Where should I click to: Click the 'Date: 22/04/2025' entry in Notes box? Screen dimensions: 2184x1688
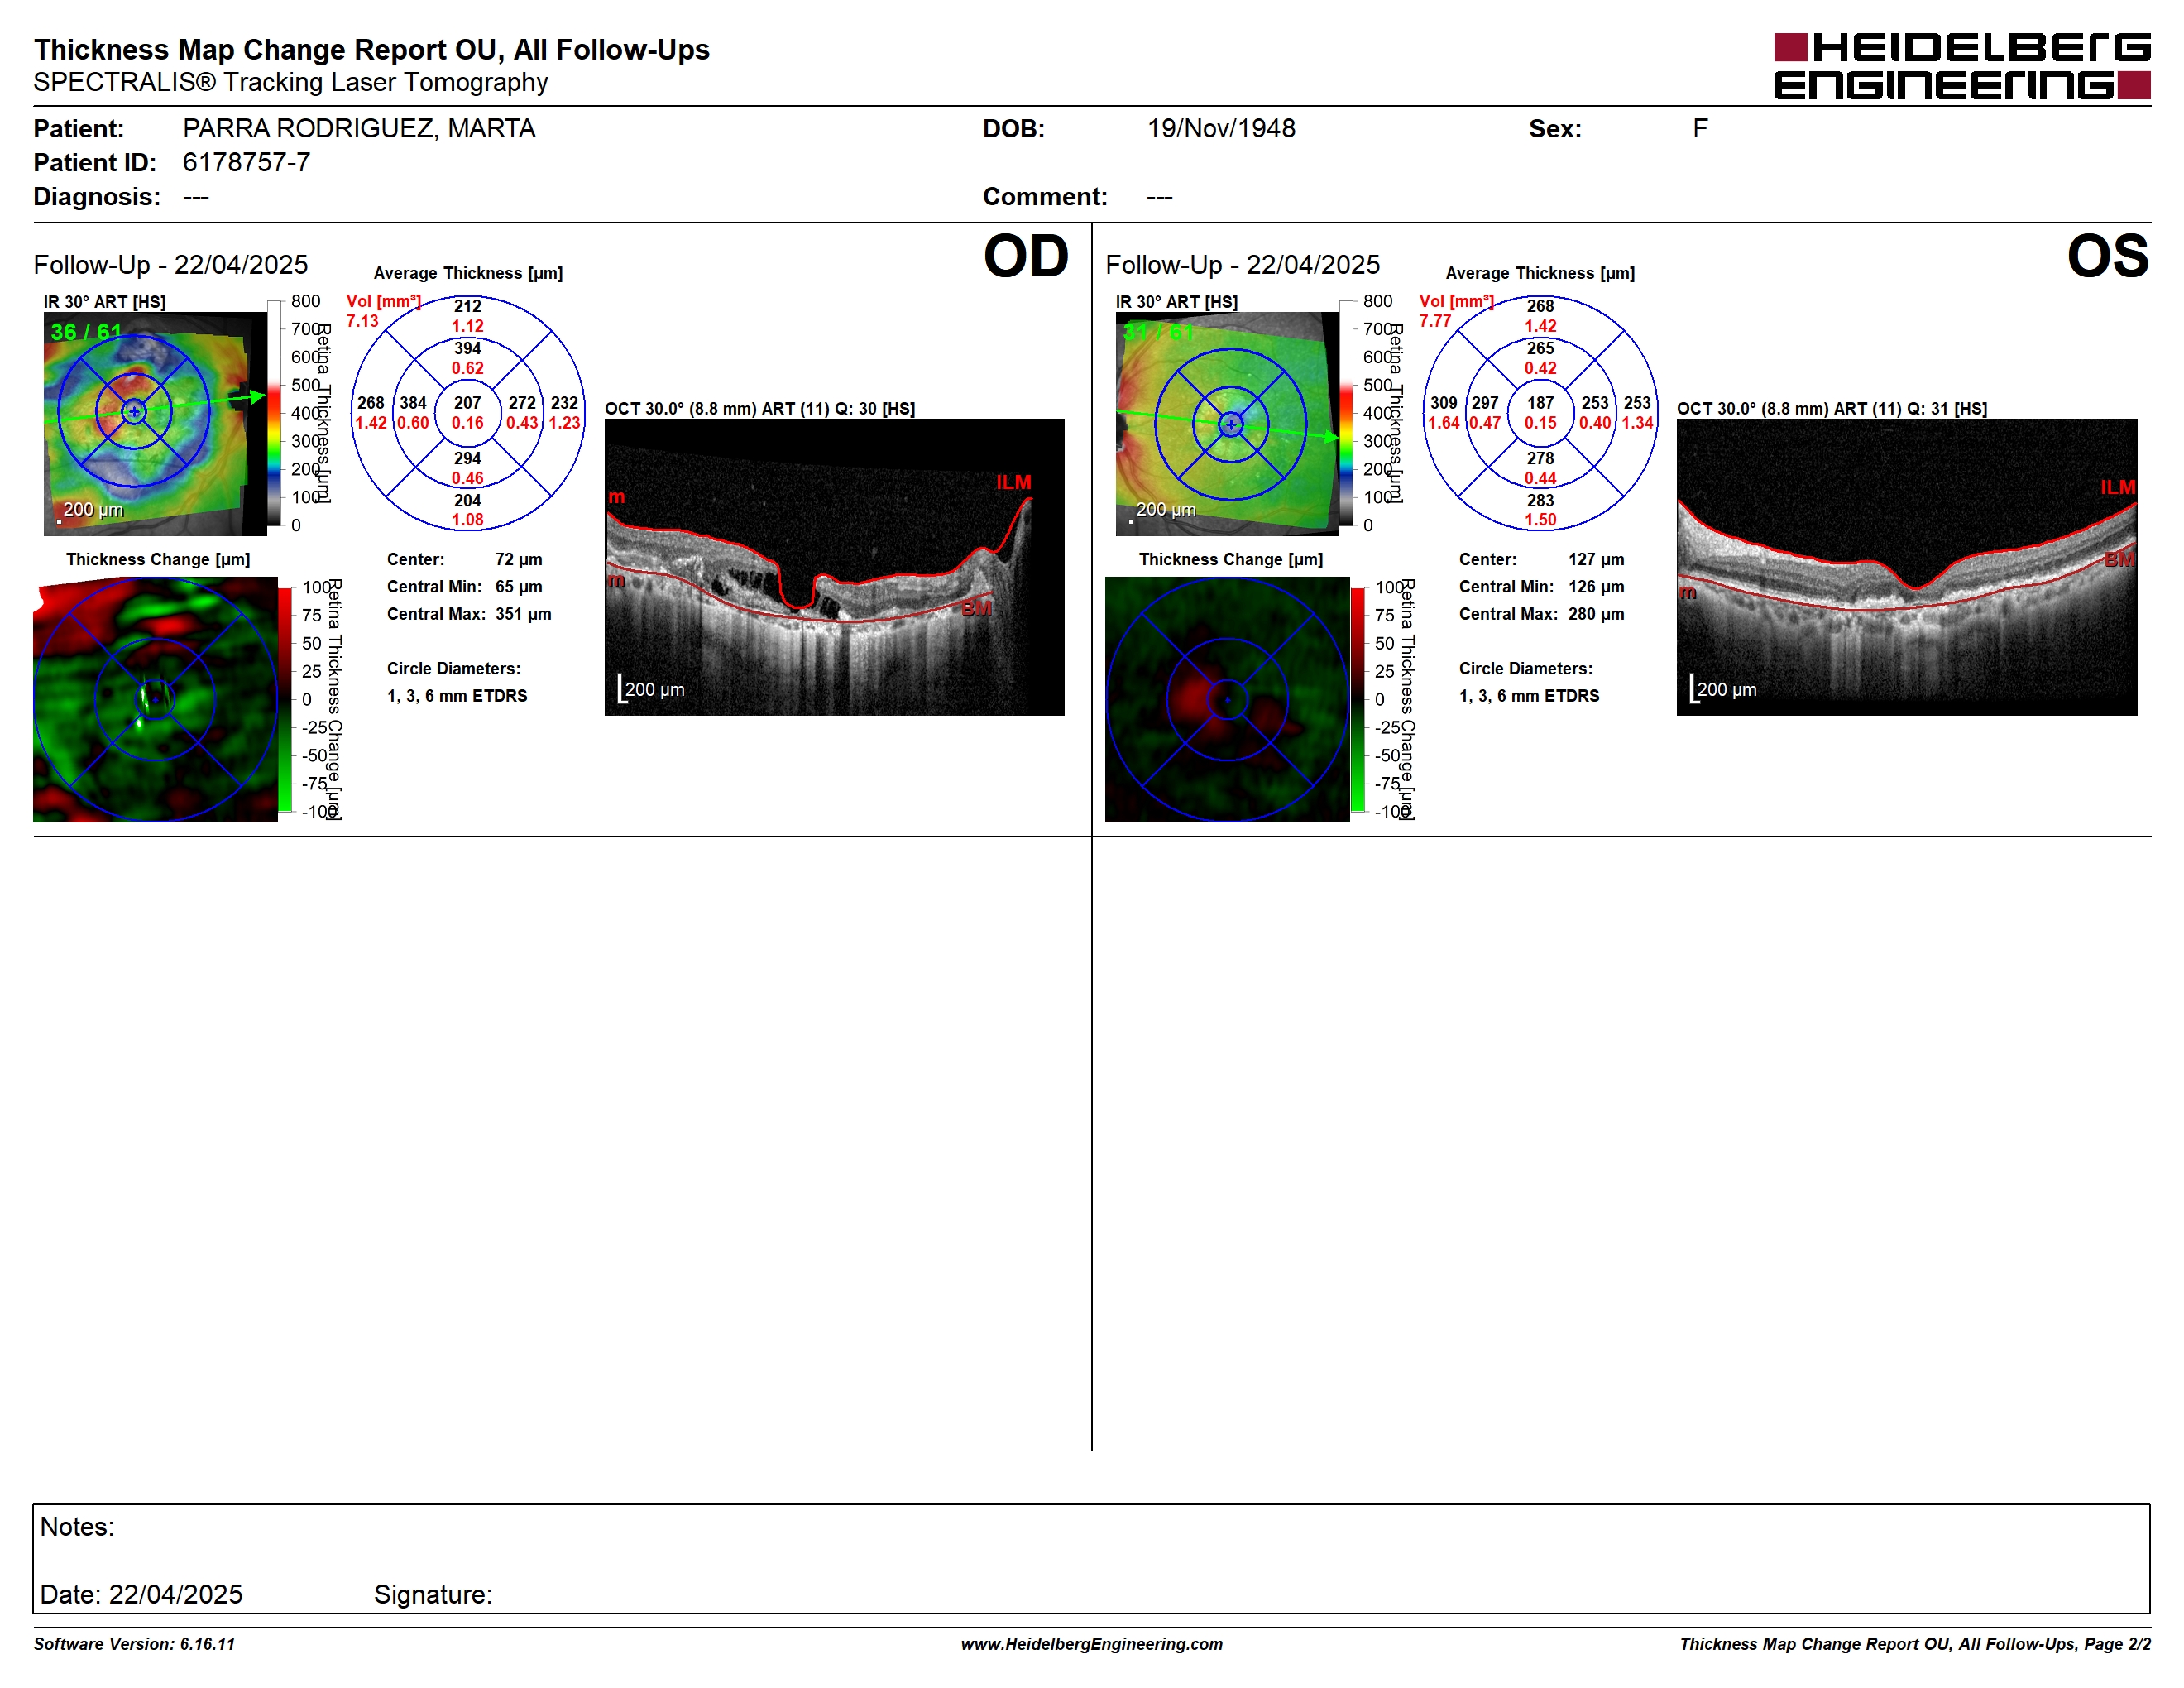point(141,1594)
